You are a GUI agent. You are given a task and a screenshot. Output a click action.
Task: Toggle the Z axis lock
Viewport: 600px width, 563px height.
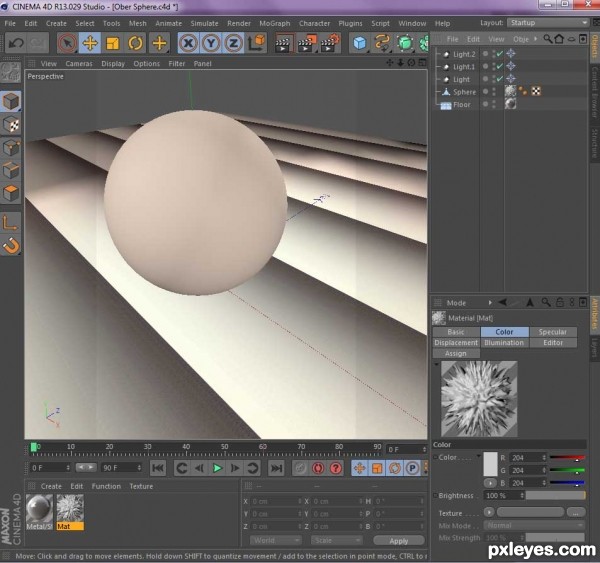point(233,43)
